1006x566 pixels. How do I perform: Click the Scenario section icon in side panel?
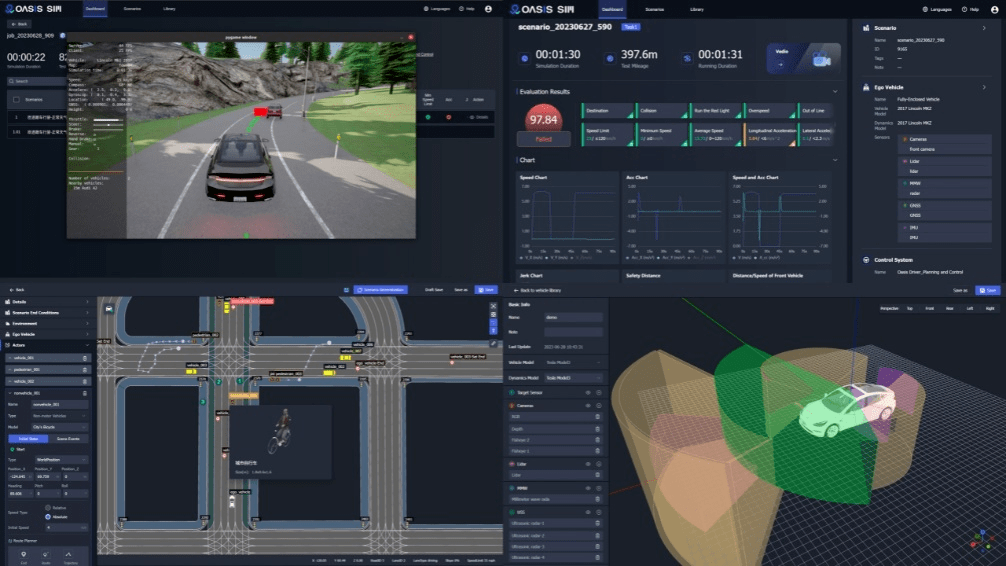point(866,28)
